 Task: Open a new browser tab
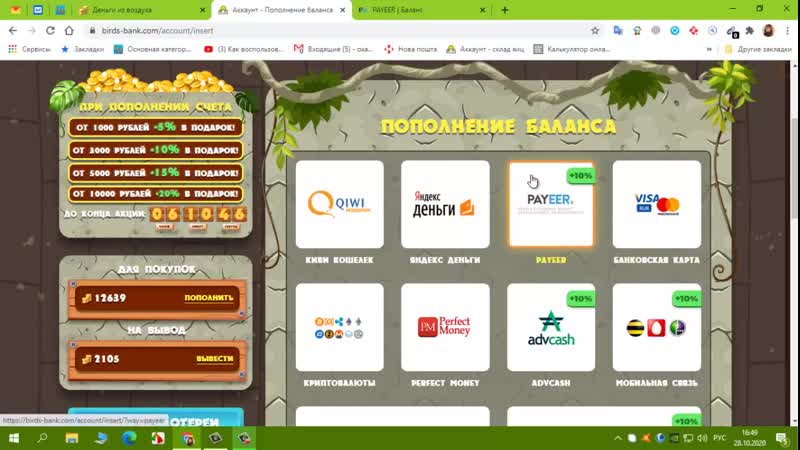505,10
